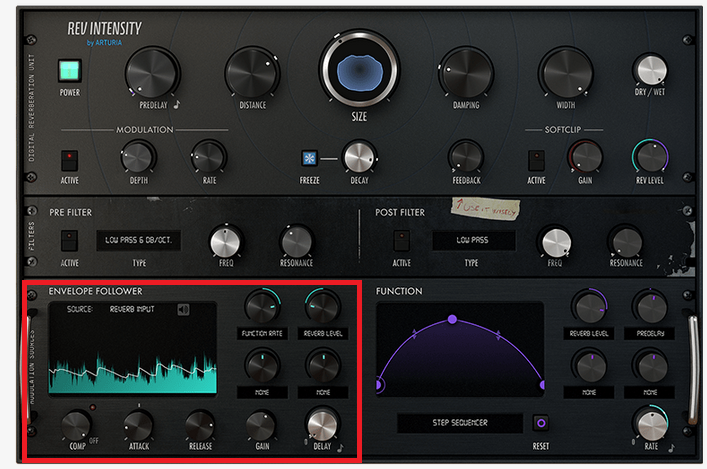Screen dimensions: 707x469
Task: Click the FEEDBACK knob
Action: point(466,157)
